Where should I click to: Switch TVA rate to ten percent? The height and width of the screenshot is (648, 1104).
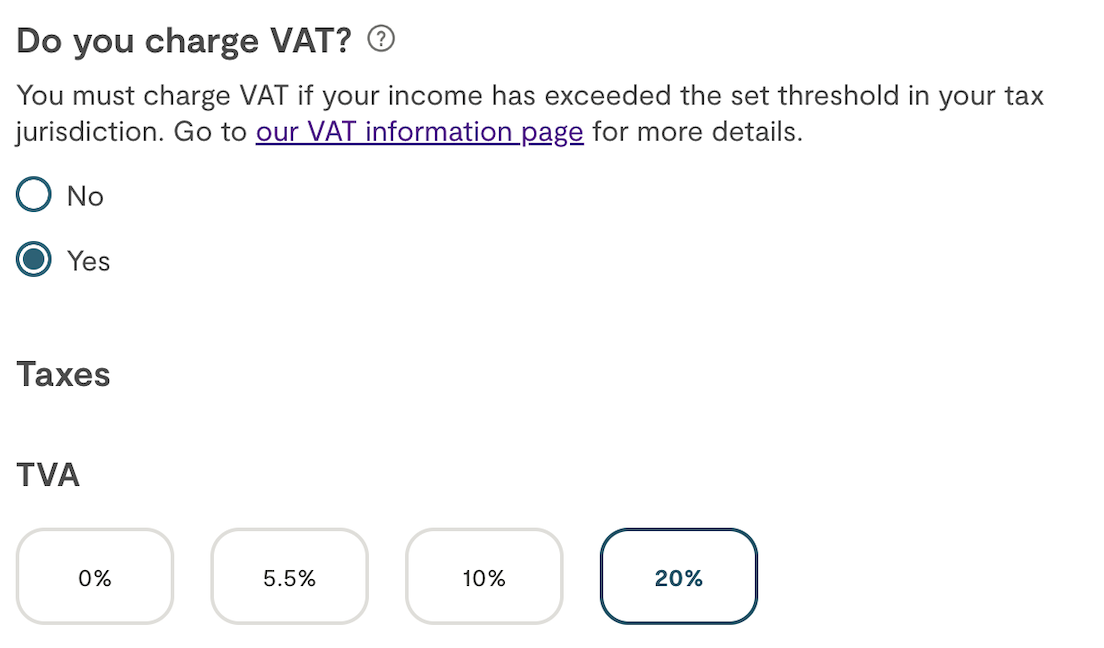pos(484,576)
